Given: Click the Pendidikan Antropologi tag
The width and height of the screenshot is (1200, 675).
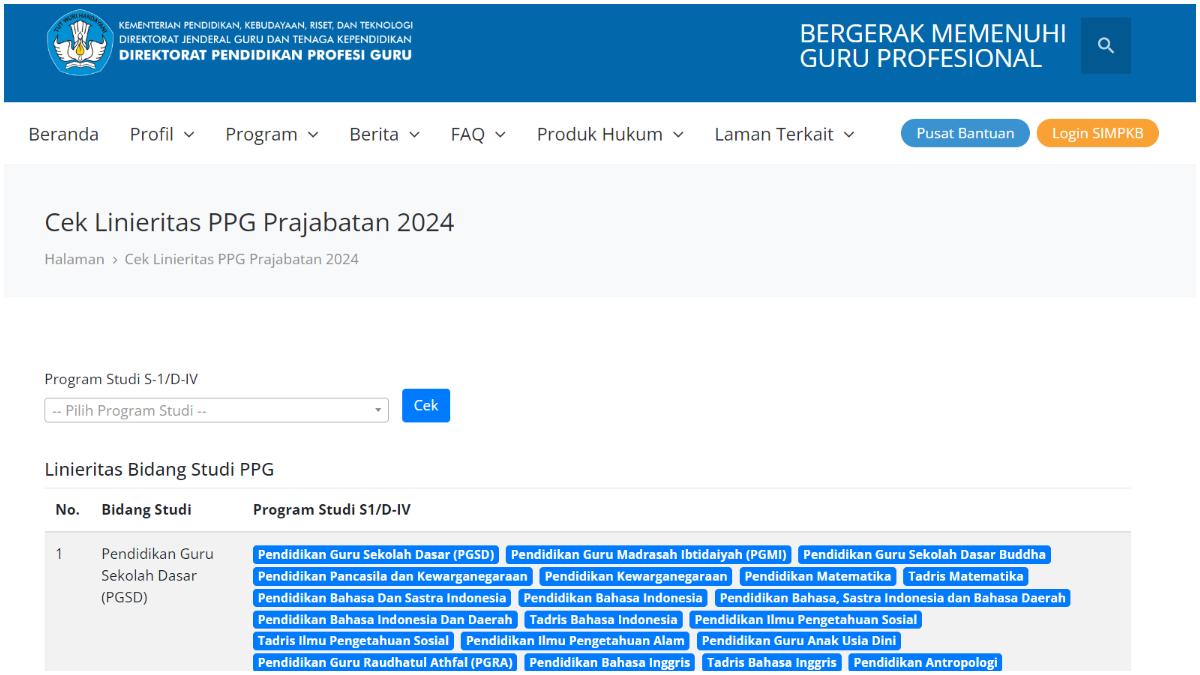Looking at the screenshot, I should 925,662.
